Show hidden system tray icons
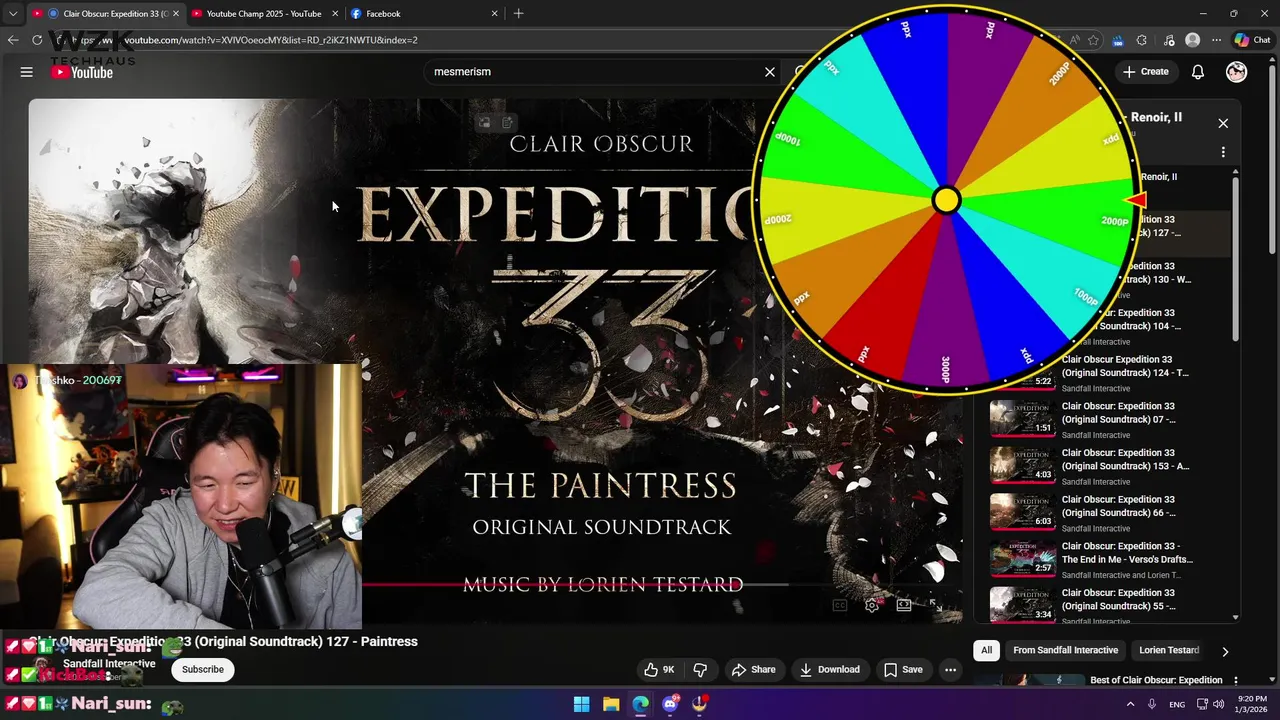 [x=1131, y=704]
